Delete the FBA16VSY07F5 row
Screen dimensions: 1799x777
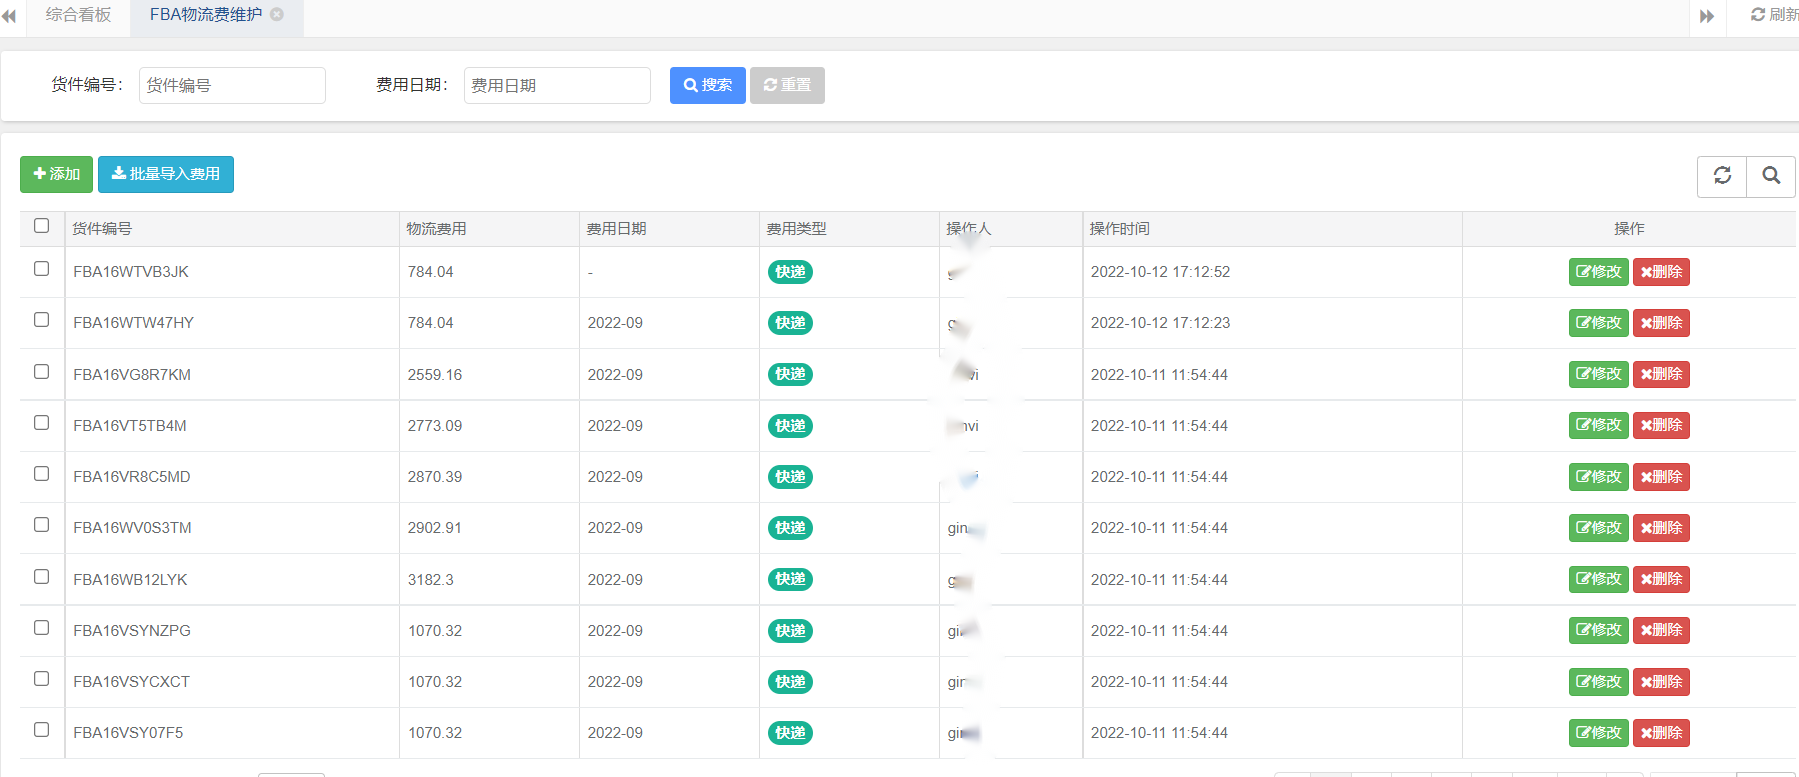coord(1660,733)
